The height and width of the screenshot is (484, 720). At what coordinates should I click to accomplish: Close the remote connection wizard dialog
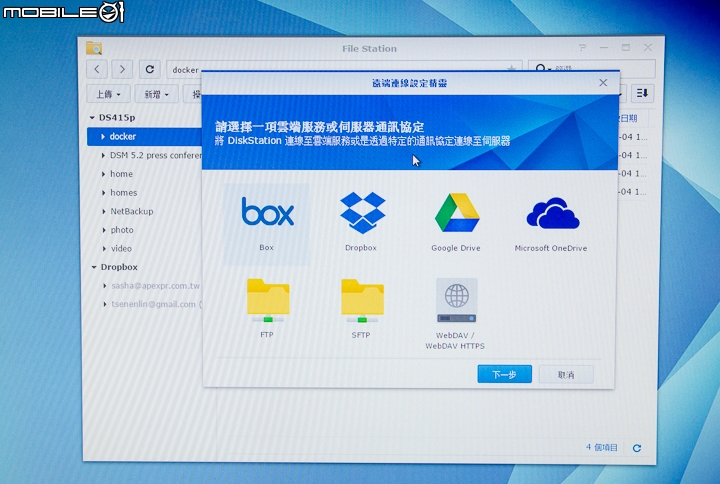(603, 83)
